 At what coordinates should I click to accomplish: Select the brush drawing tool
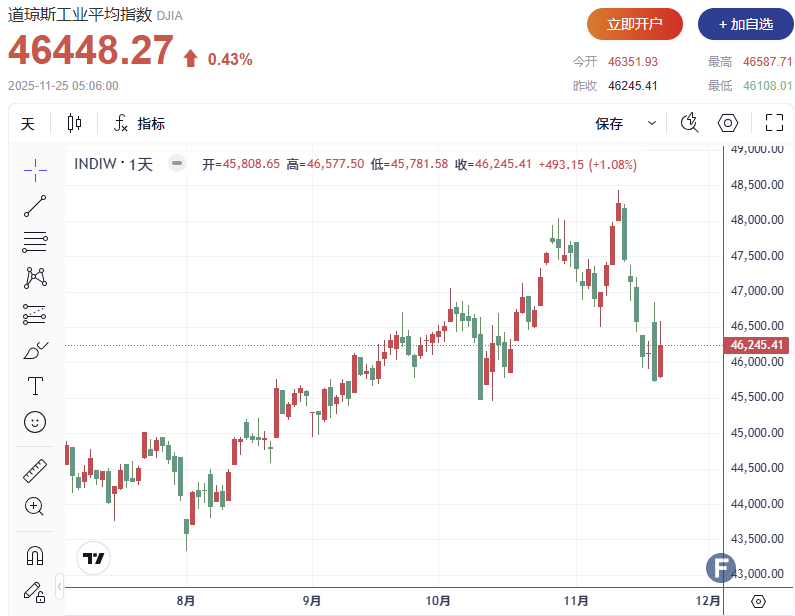pyautogui.click(x=35, y=350)
